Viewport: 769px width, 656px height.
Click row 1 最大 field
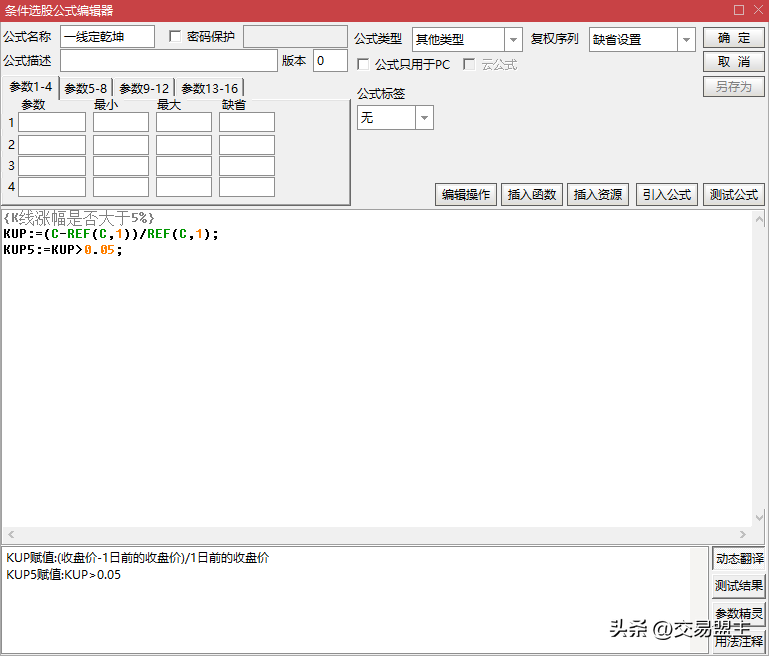(184, 122)
